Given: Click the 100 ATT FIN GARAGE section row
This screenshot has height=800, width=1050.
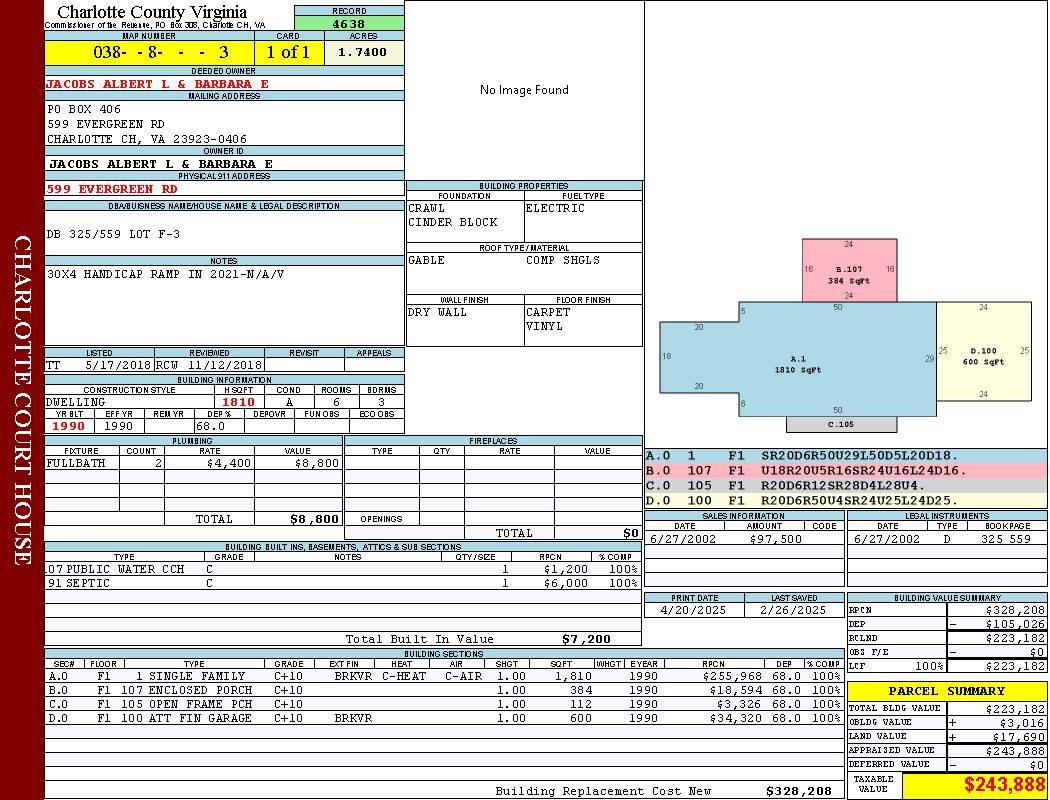Looking at the screenshot, I should [444, 718].
